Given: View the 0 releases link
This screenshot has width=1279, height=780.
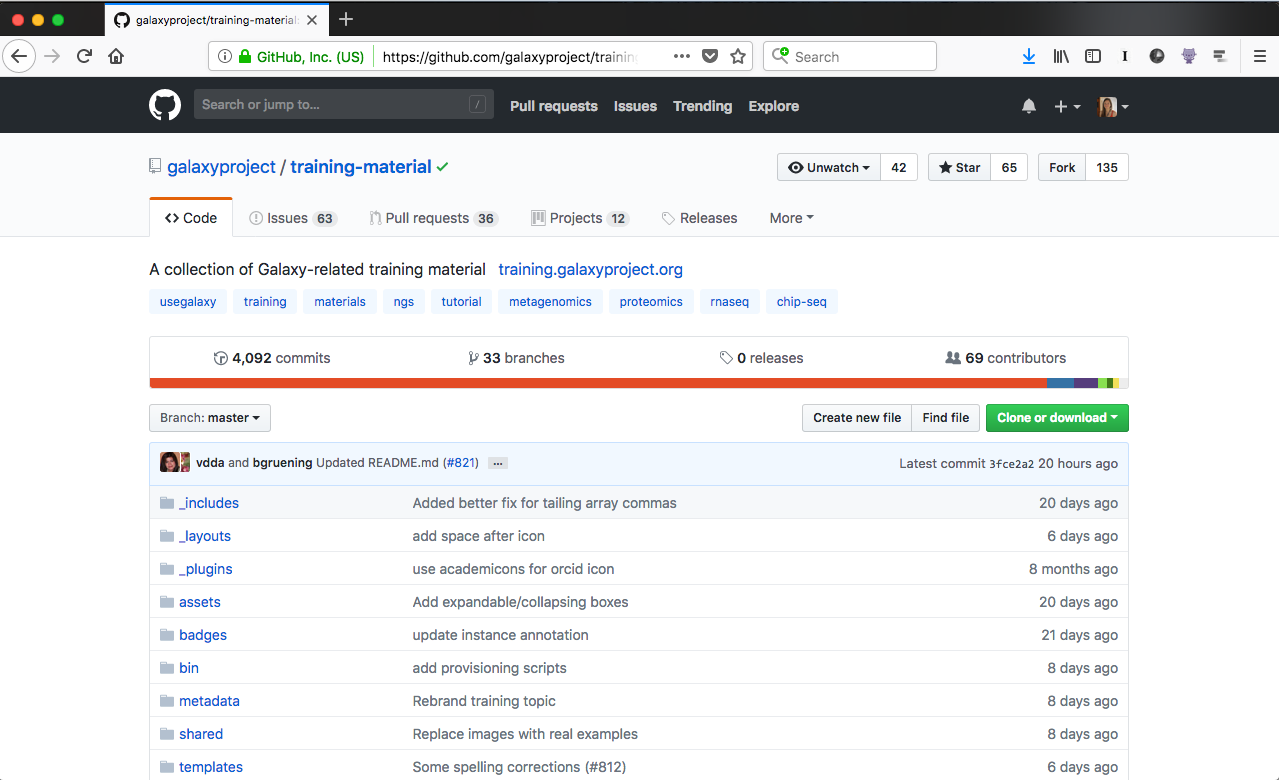Looking at the screenshot, I should point(761,358).
